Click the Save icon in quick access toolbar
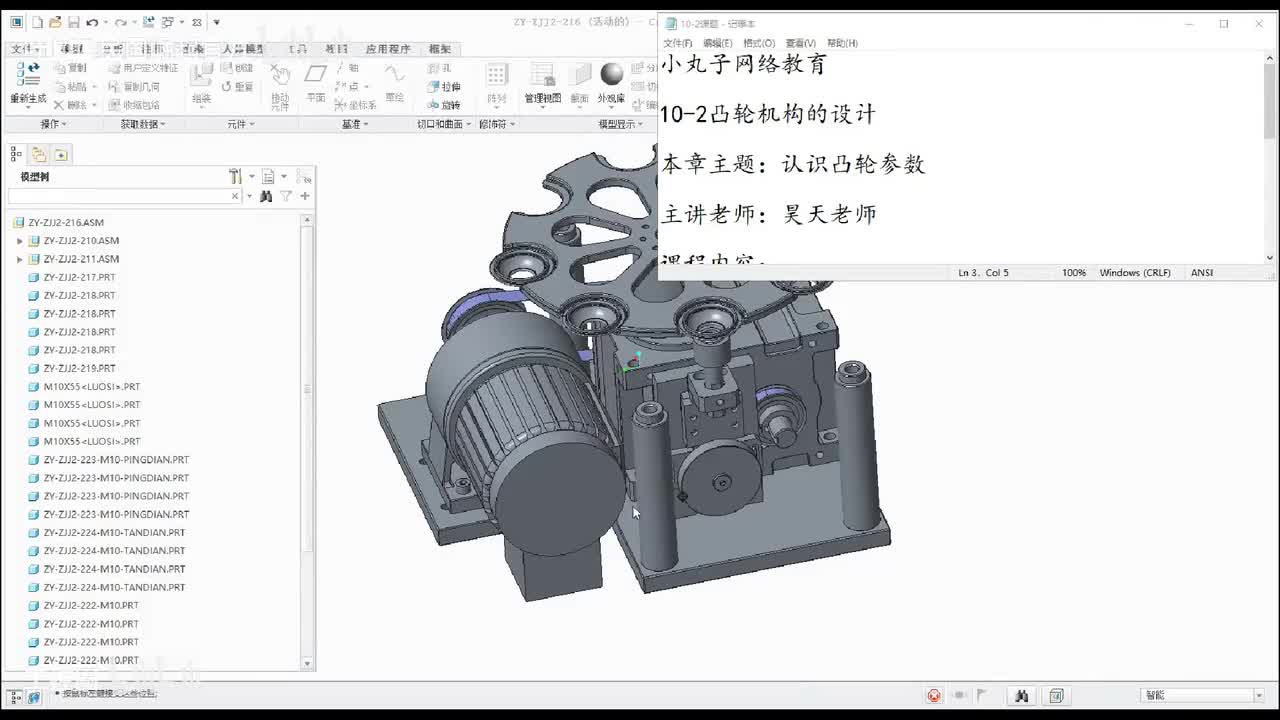1280x720 pixels. point(73,22)
